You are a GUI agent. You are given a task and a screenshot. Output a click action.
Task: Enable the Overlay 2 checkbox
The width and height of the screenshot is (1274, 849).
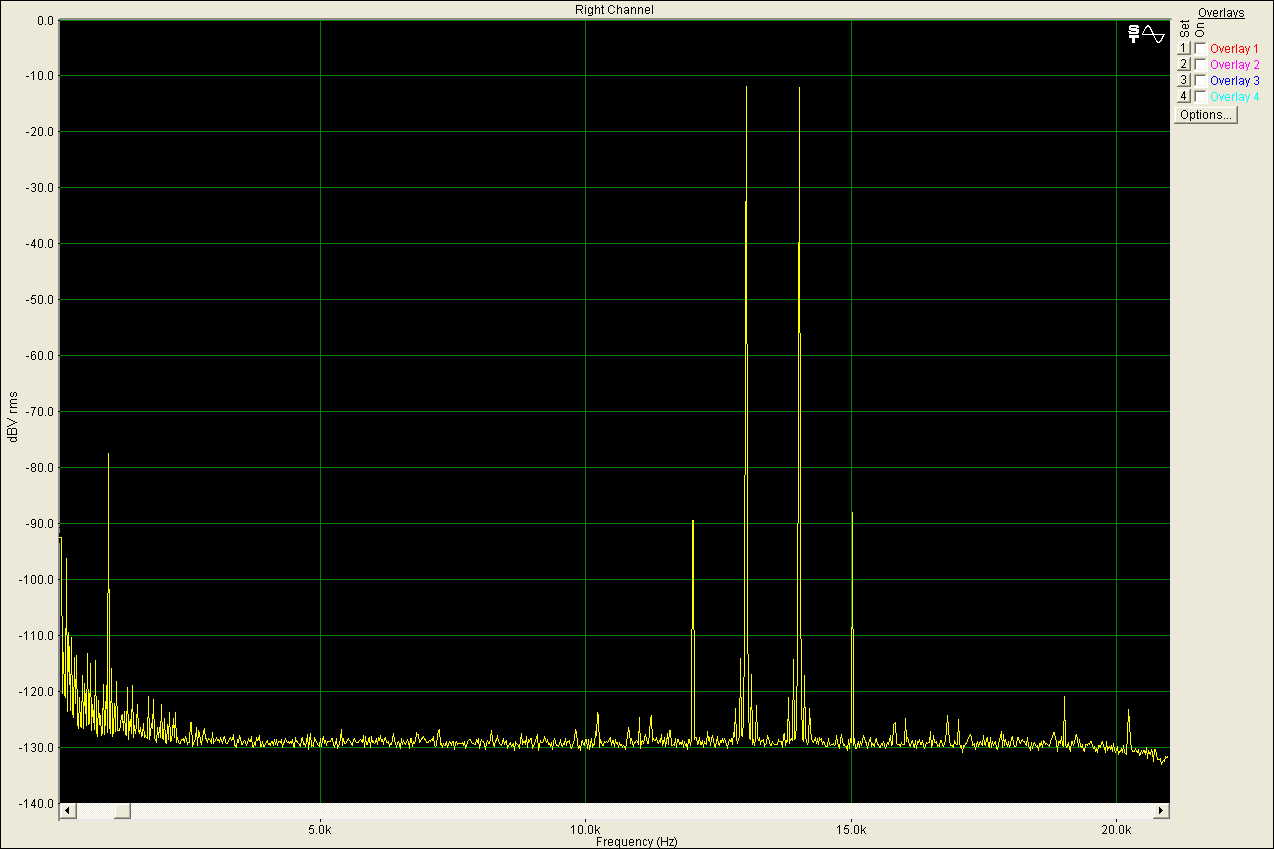point(1200,64)
